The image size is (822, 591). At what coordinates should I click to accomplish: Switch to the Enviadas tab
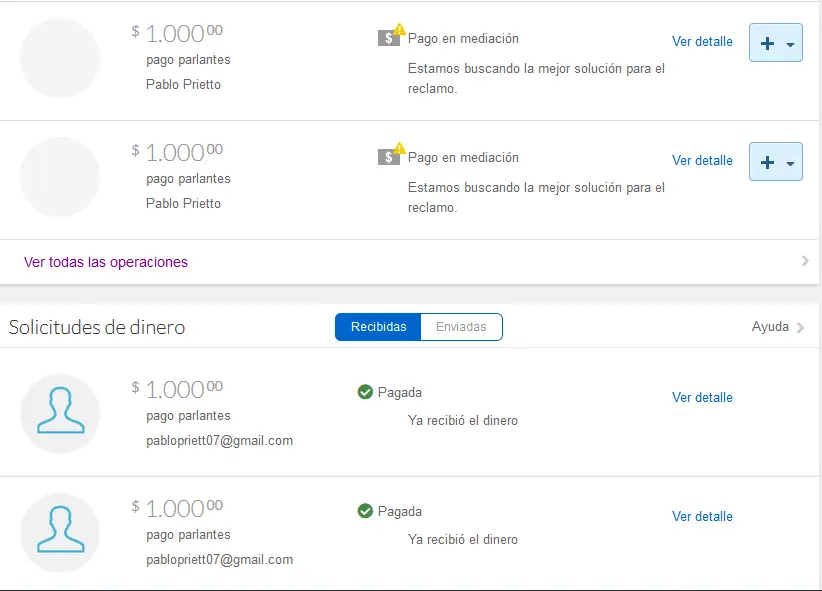click(461, 327)
